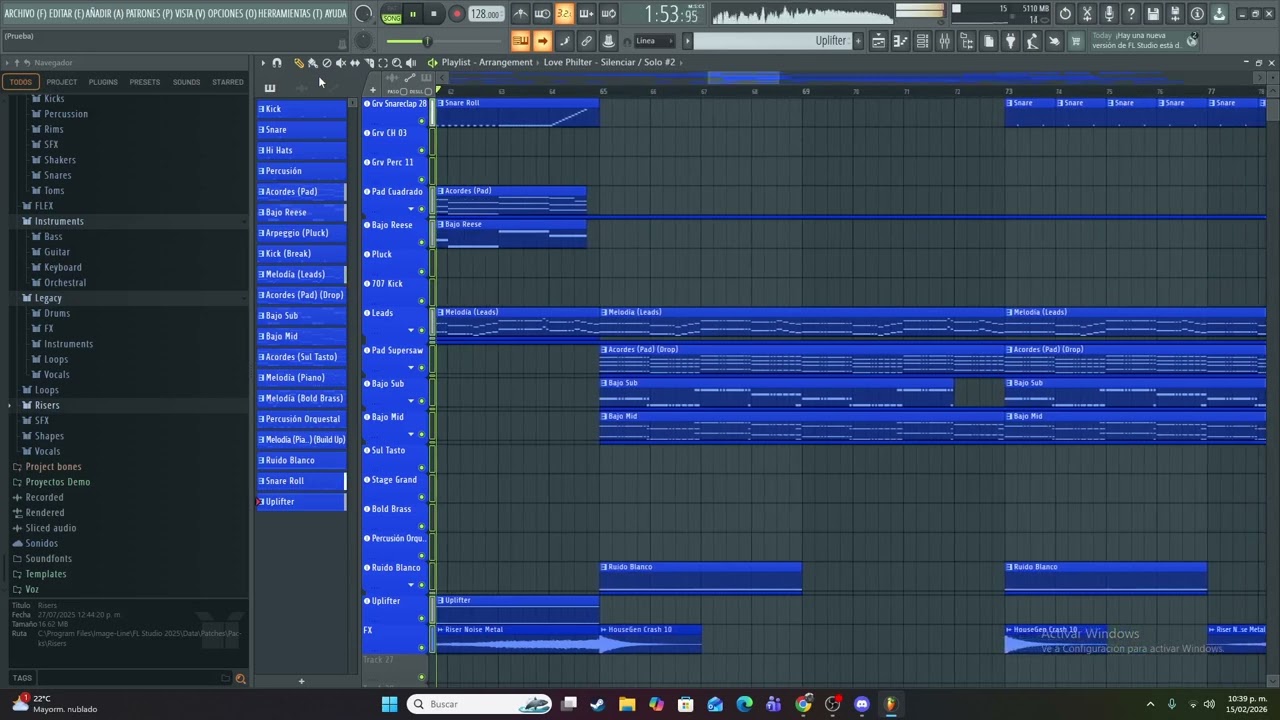
Task: Click the record button
Action: (x=456, y=14)
